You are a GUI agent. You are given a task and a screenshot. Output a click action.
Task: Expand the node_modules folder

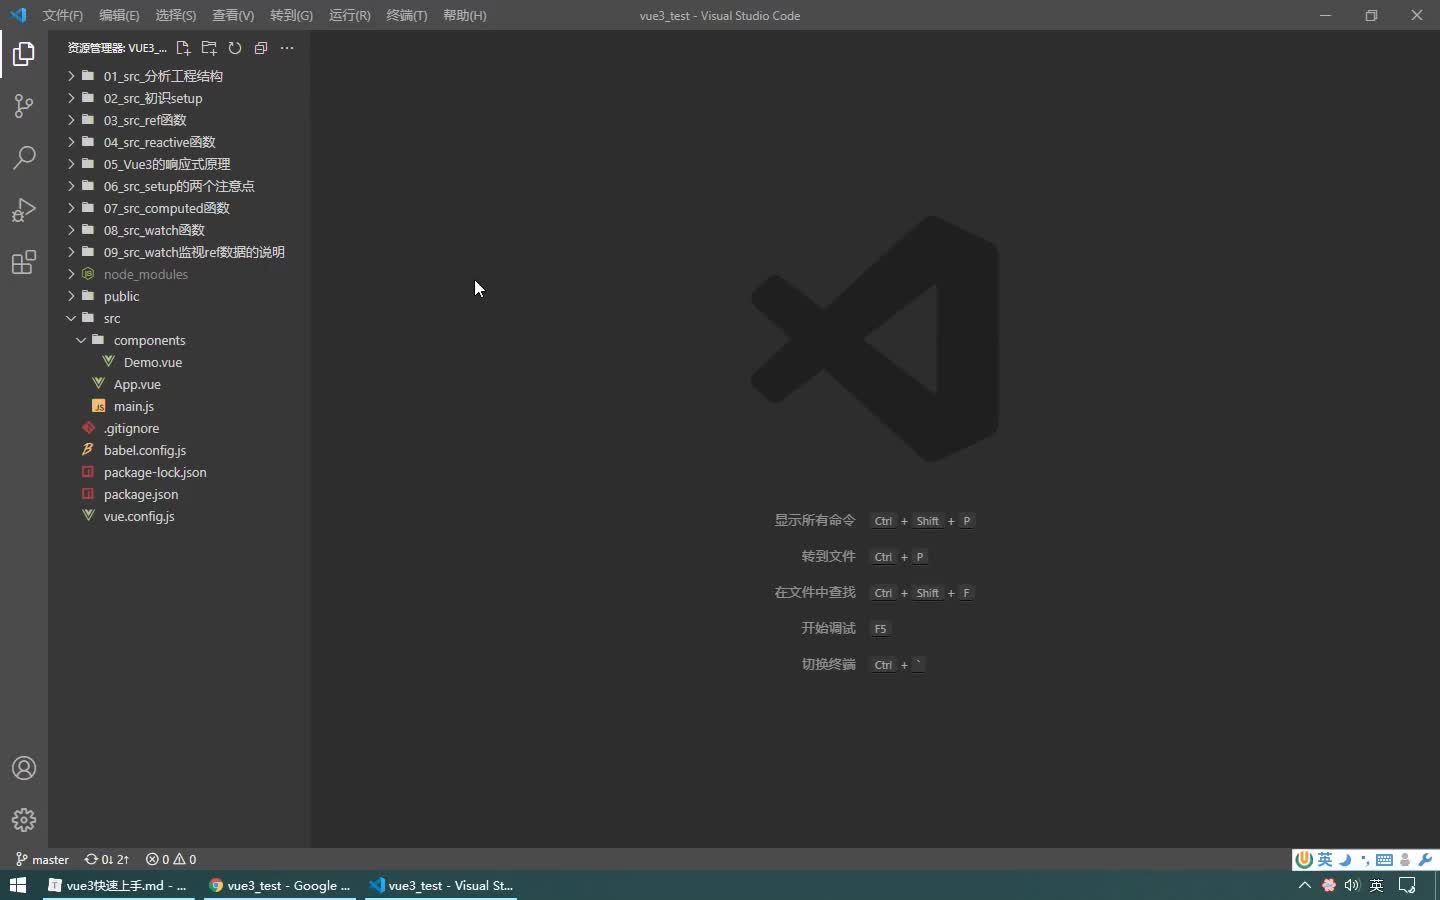[x=146, y=274]
